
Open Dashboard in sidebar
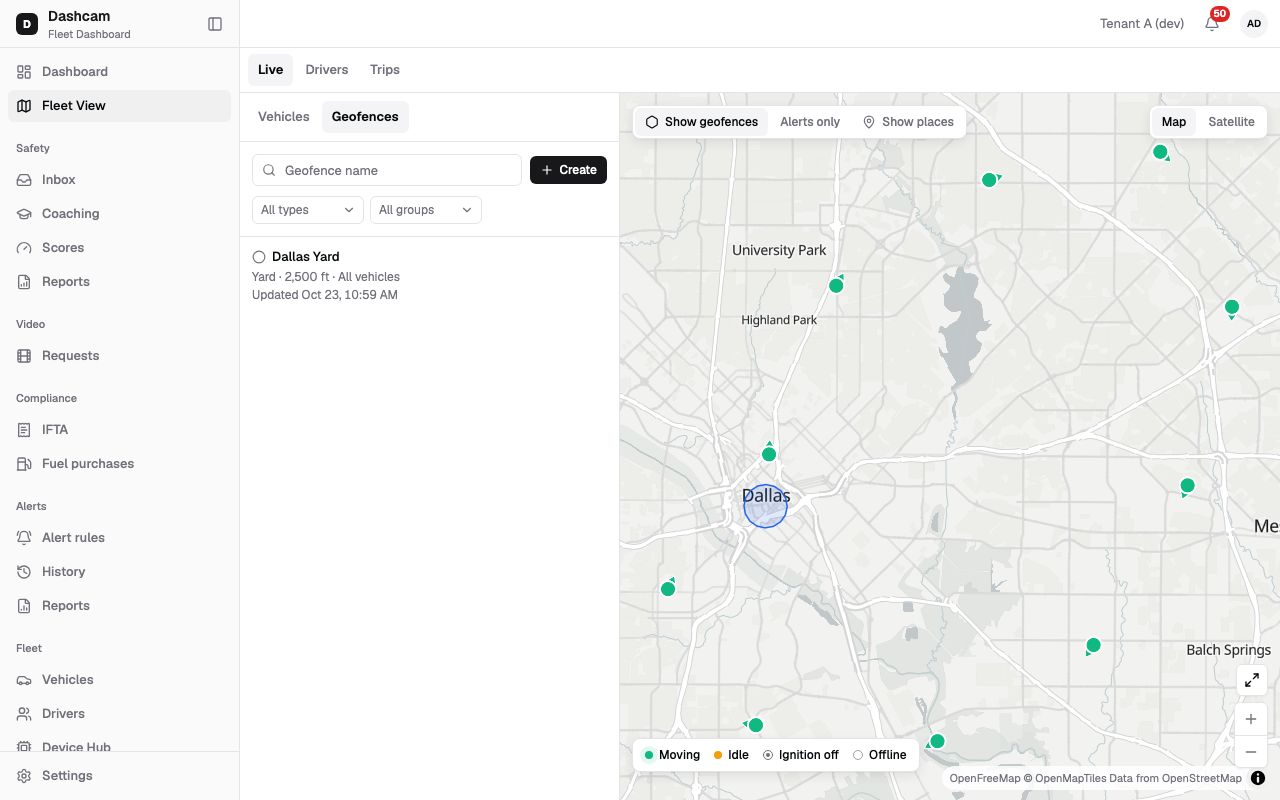click(119, 72)
